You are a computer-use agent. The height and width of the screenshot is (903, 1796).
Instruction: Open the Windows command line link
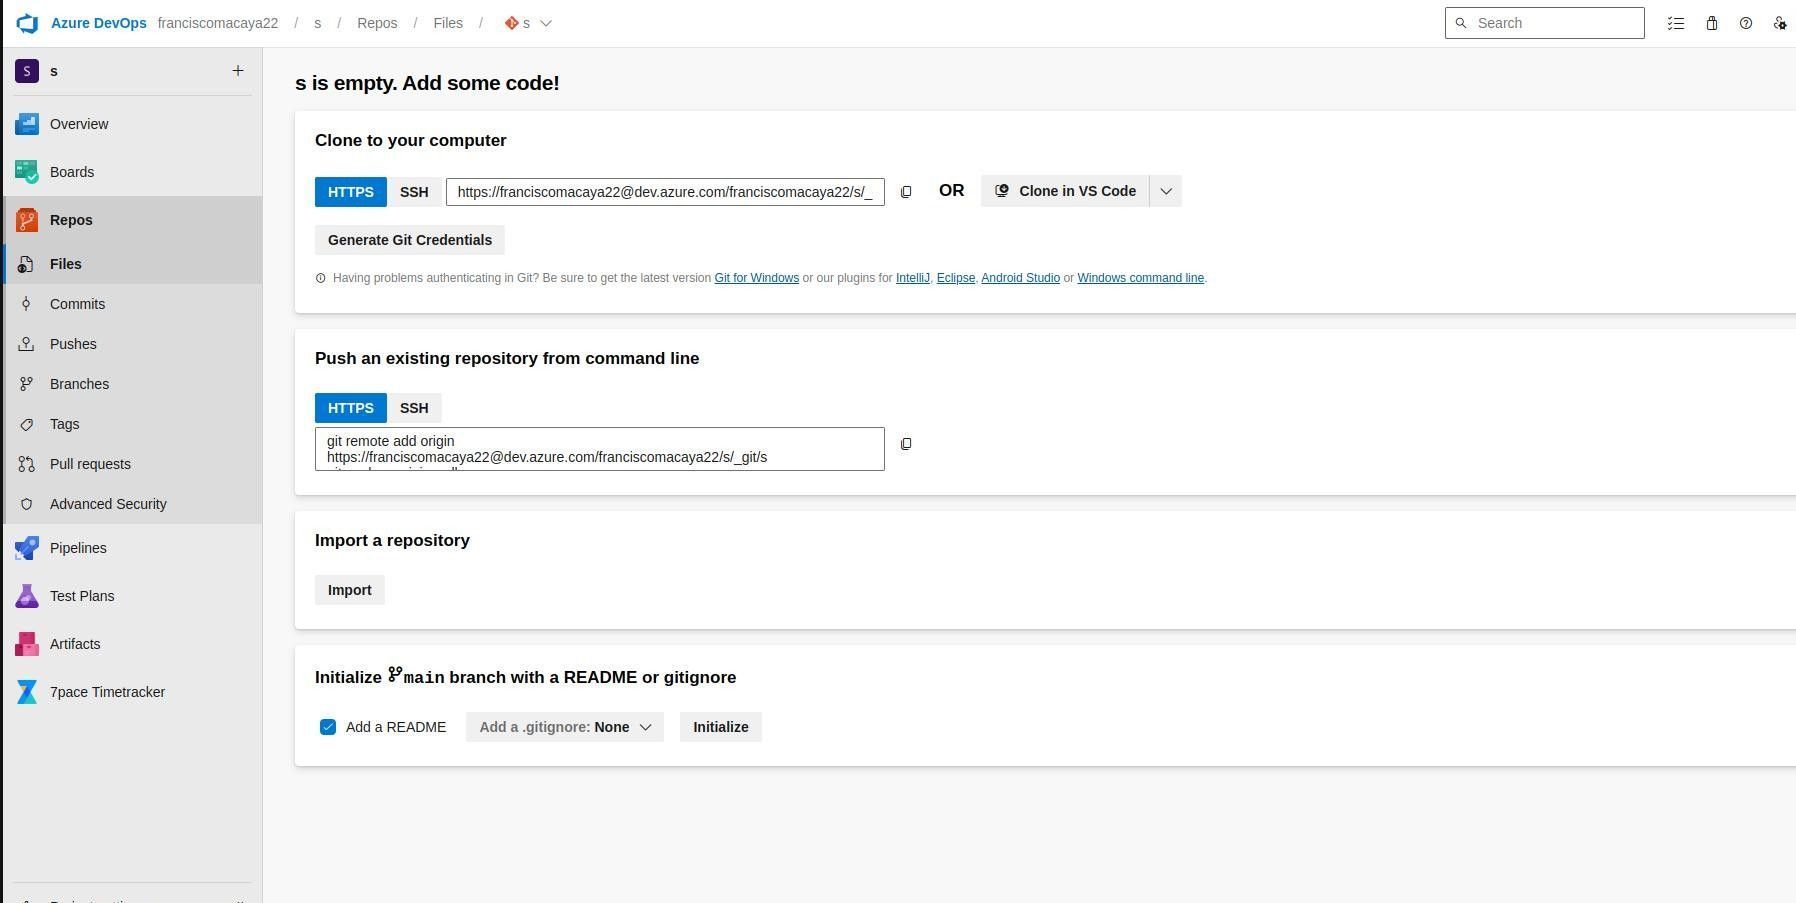pyautogui.click(x=1140, y=278)
